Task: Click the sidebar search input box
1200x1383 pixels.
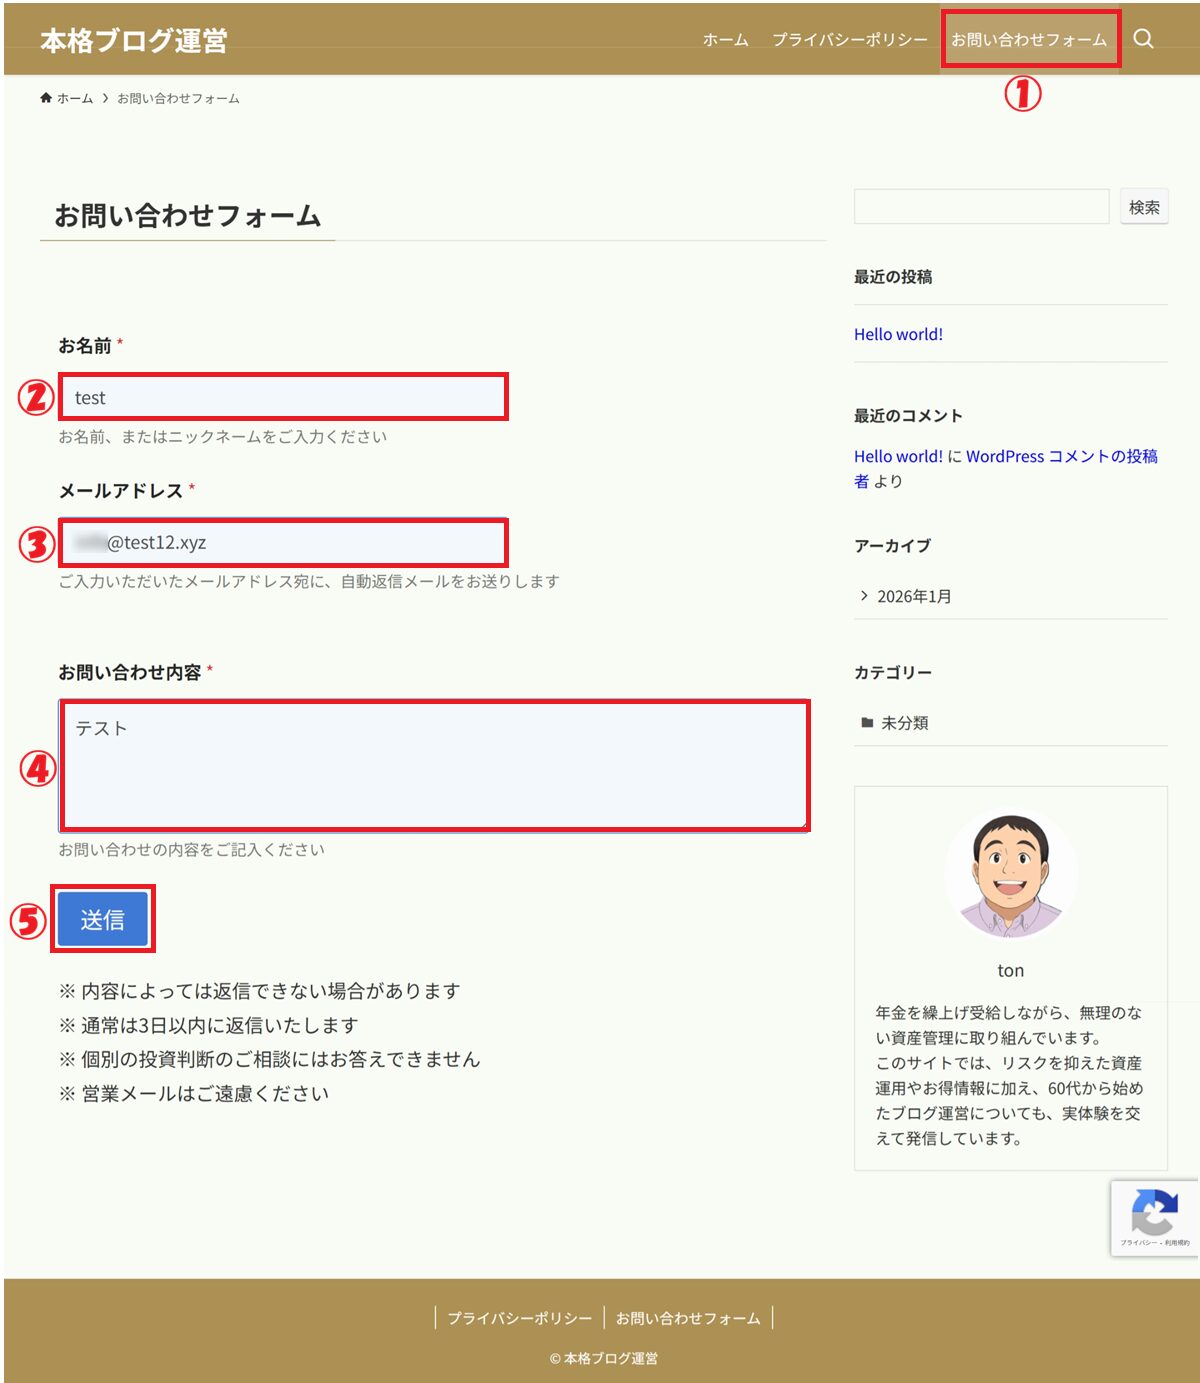Action: point(981,207)
